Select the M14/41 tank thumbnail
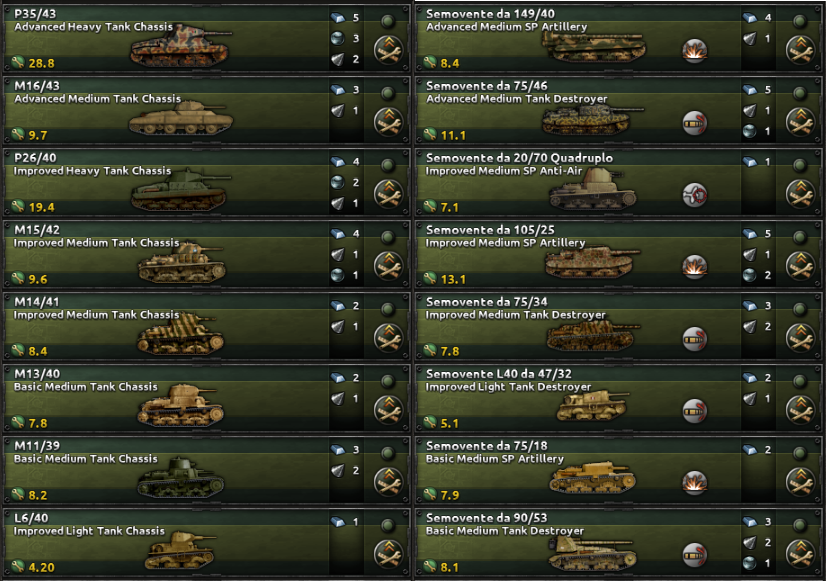826x581 pixels. 180,334
